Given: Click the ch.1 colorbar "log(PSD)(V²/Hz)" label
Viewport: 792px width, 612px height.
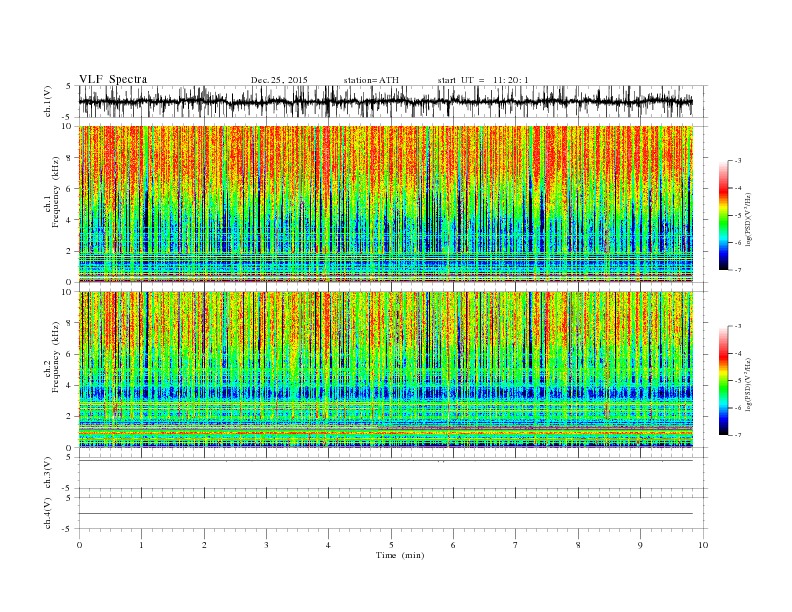Looking at the screenshot, I should [x=748, y=219].
